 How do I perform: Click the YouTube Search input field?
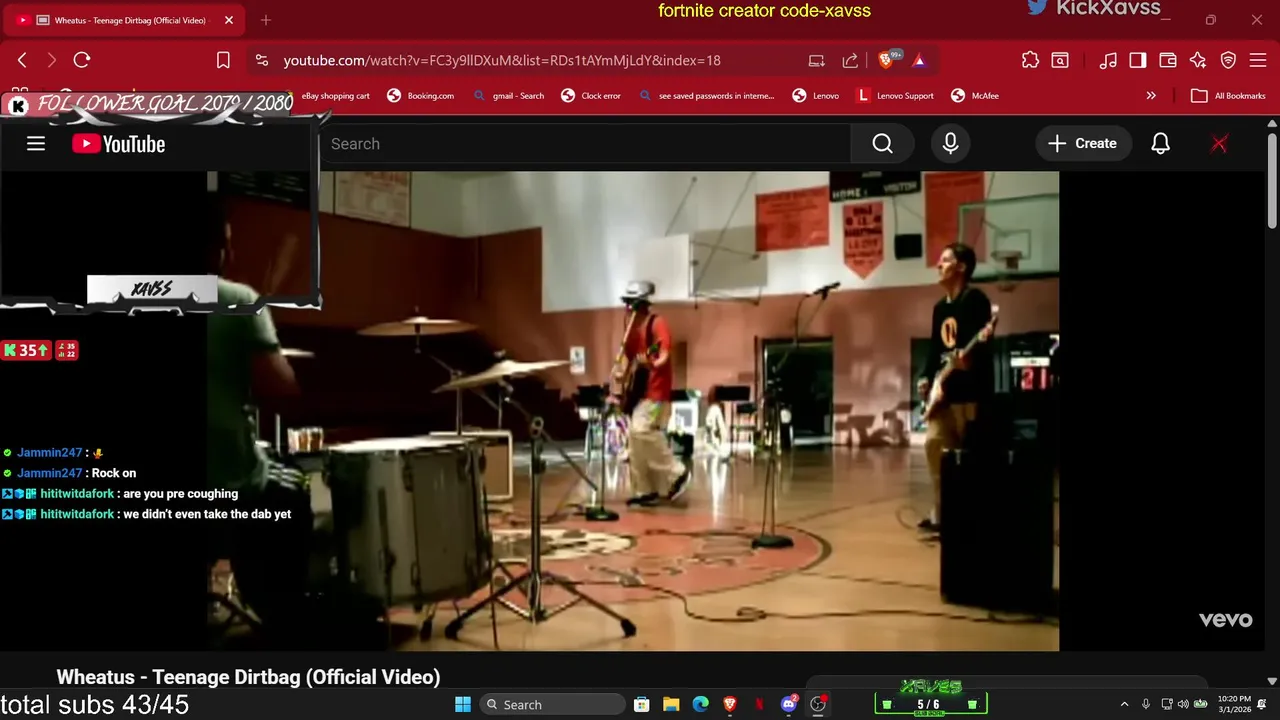pos(585,144)
